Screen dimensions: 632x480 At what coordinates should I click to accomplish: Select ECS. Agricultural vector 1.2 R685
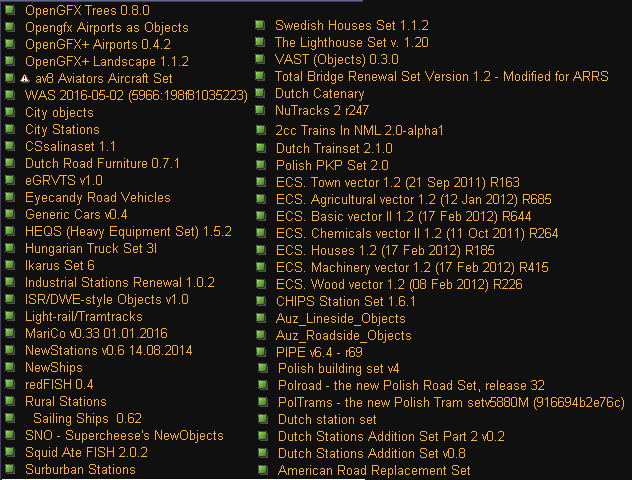[x=414, y=199]
